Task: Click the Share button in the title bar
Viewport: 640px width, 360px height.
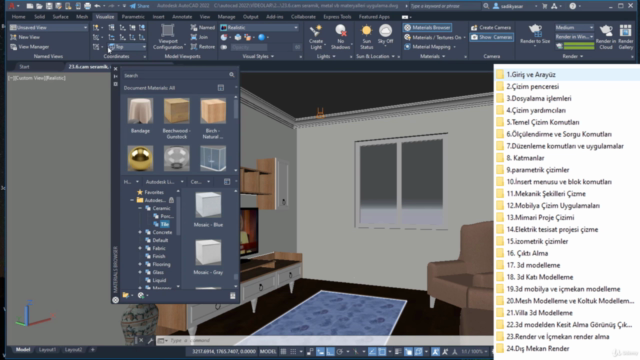Action: [140, 6]
